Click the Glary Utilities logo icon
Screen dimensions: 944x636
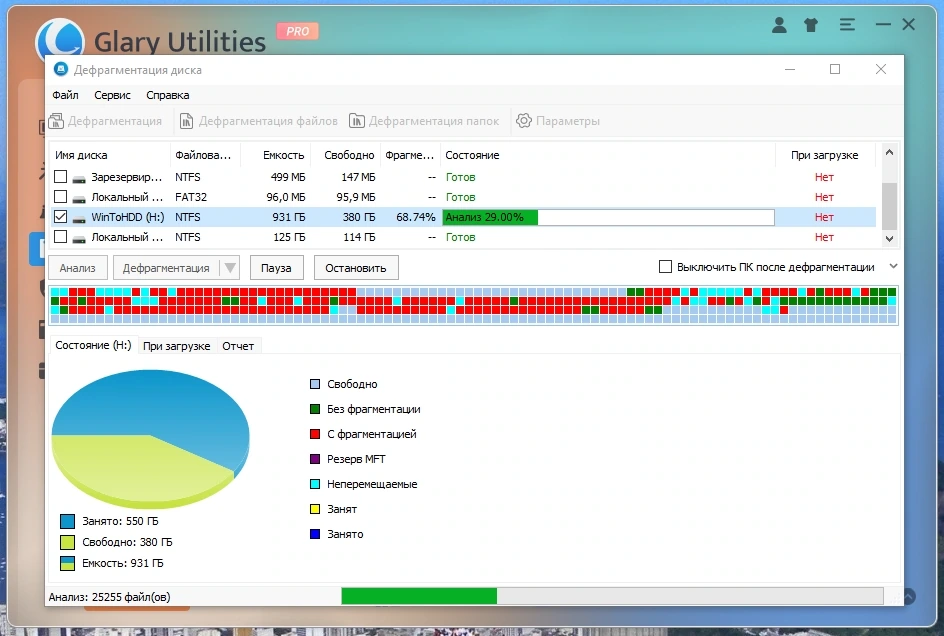(x=60, y=41)
